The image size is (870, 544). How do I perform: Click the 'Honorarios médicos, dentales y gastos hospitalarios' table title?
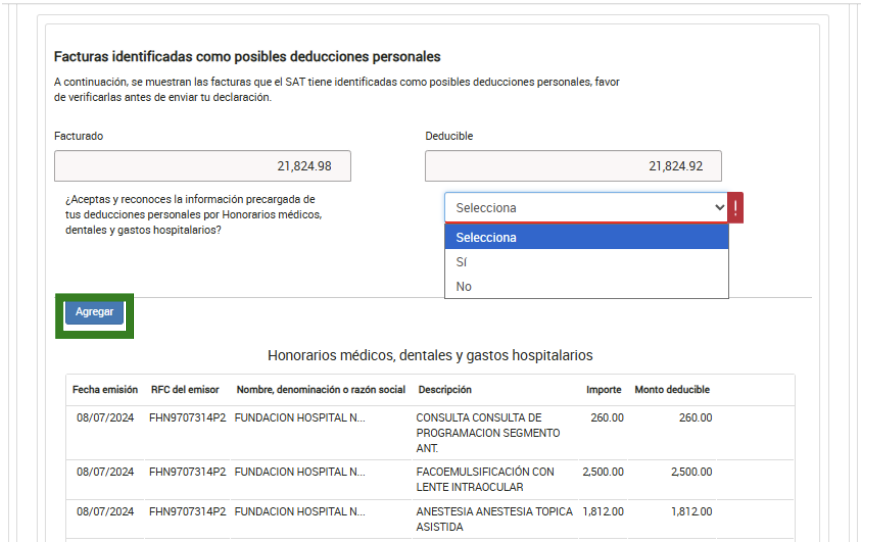coord(430,355)
